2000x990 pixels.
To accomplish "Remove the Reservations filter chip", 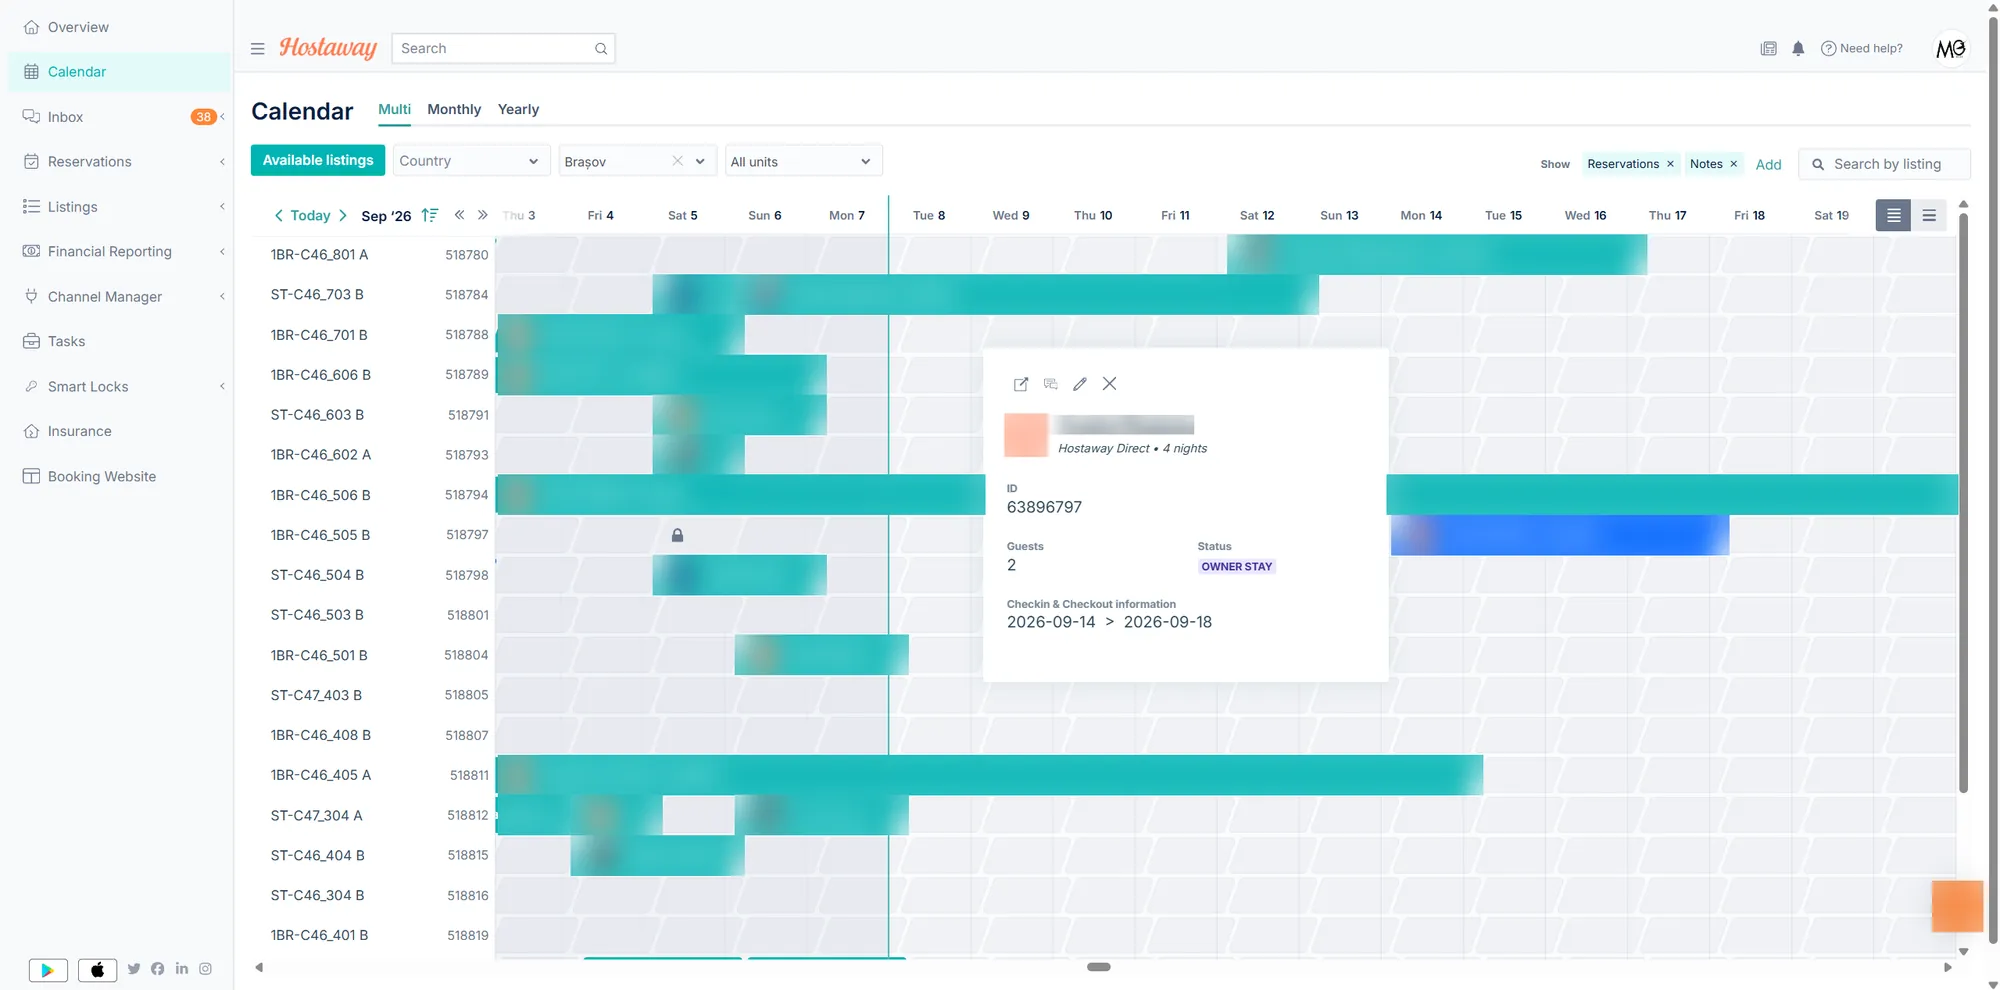I will [1670, 164].
